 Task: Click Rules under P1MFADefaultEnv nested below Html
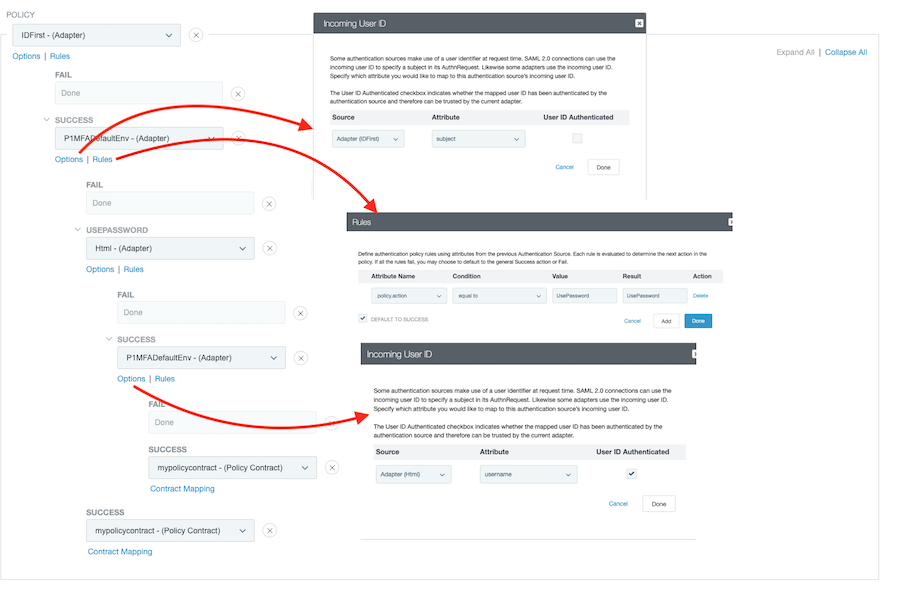pos(165,379)
